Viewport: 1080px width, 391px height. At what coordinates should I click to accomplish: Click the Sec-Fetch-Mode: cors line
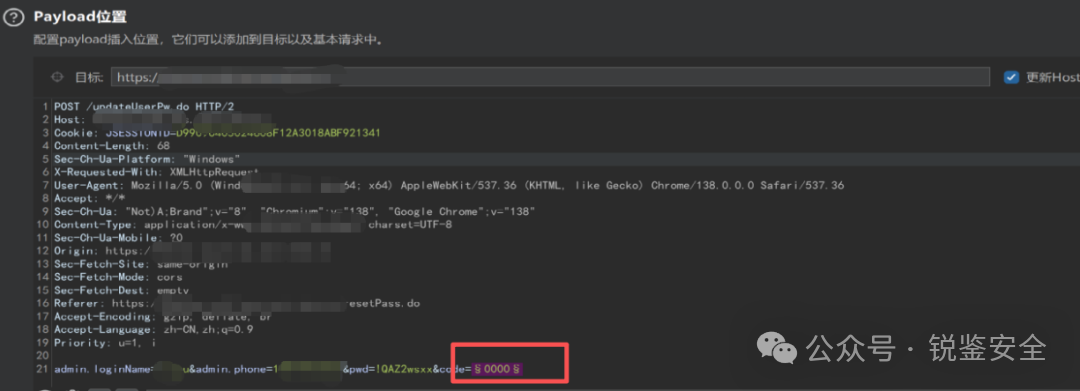[118, 277]
